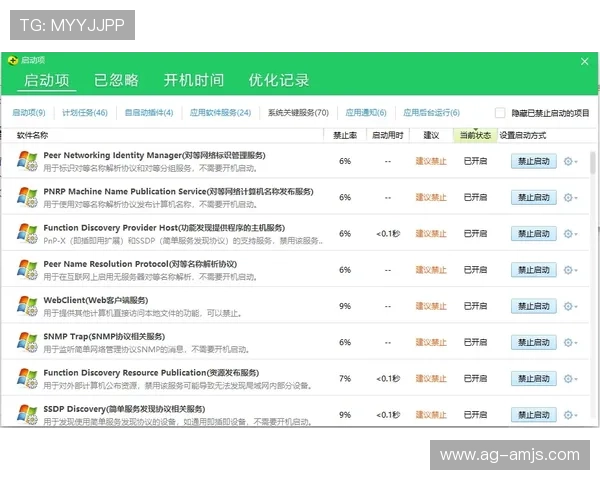
Task: Click 已开启 status in SNMP Trap row
Action: pos(475,342)
